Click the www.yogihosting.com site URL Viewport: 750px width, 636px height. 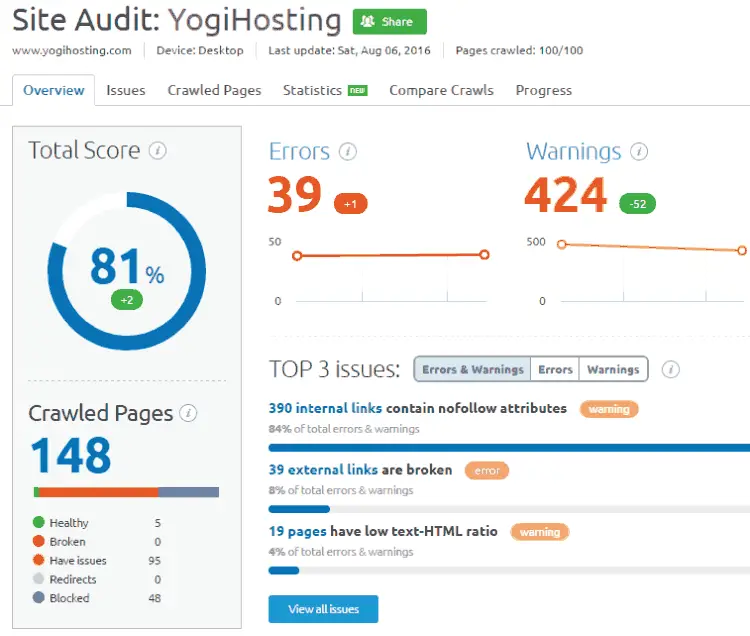(72, 50)
